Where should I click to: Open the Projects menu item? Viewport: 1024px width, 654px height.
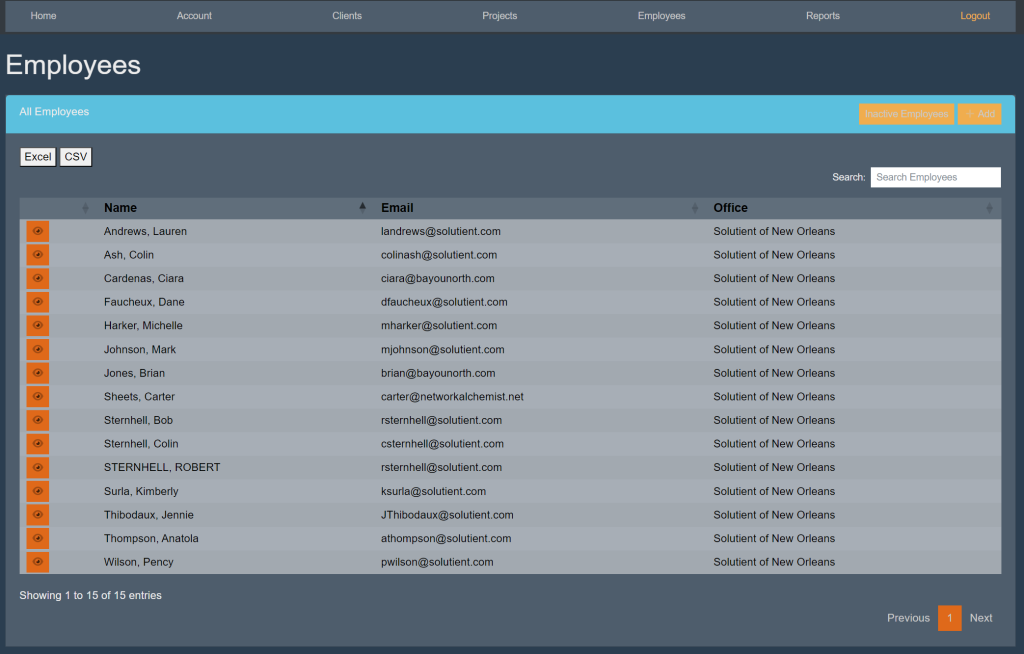coord(499,16)
